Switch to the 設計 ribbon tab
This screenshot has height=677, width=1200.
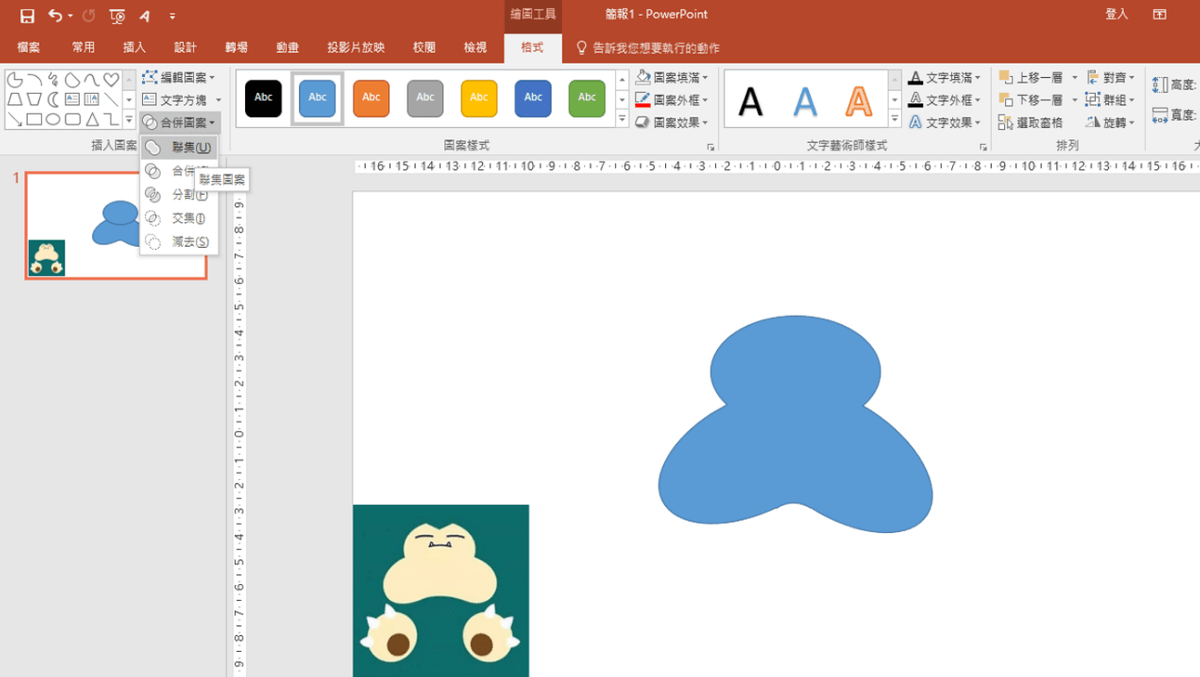[x=185, y=47]
